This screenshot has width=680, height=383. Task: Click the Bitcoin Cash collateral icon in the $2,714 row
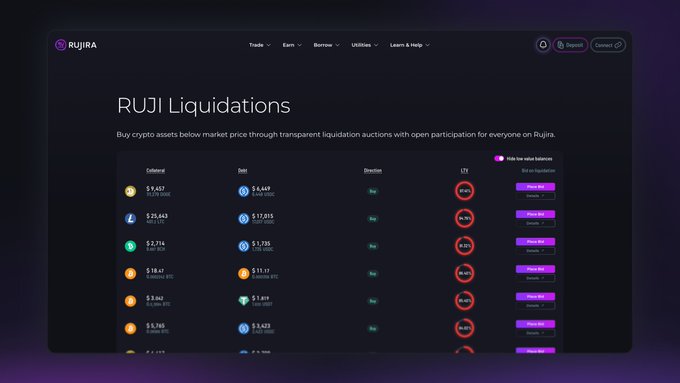130,246
